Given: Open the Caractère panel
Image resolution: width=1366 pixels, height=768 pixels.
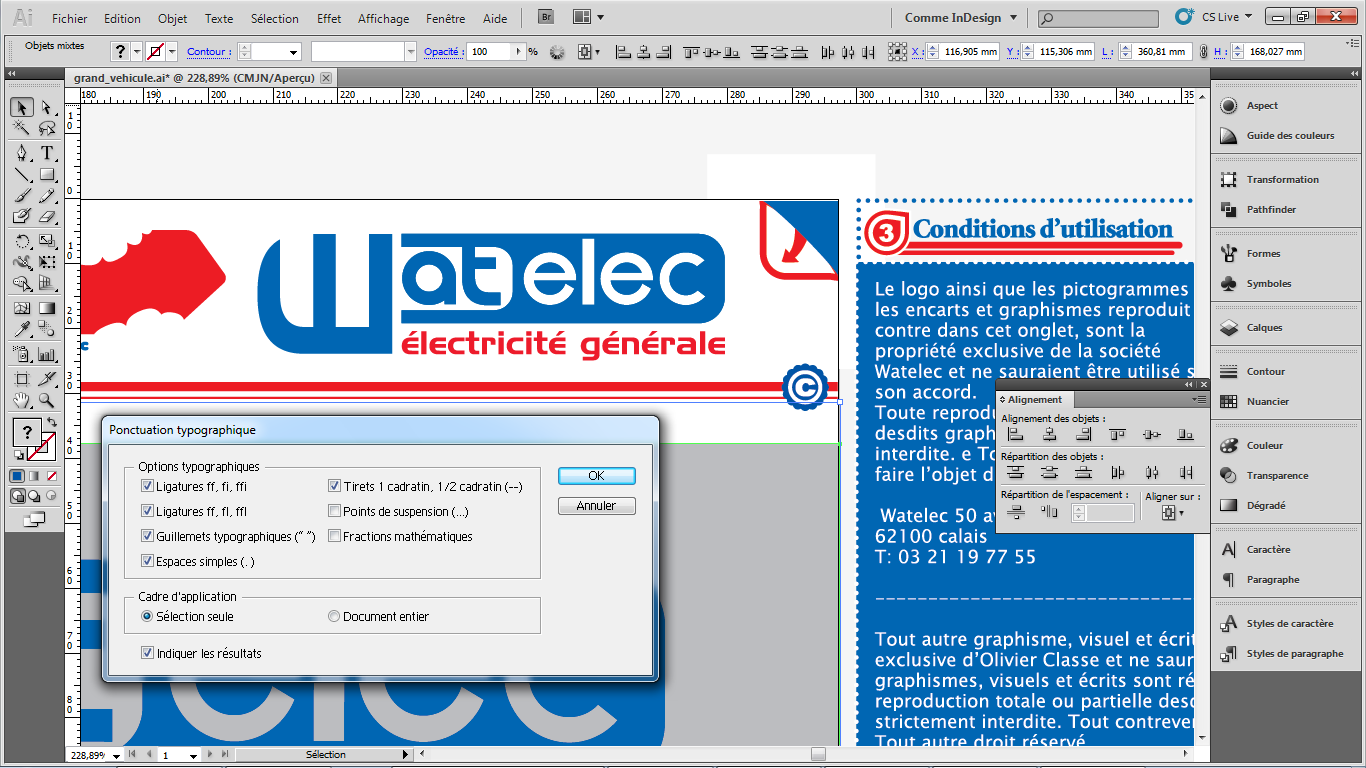Looking at the screenshot, I should pyautogui.click(x=1268, y=550).
